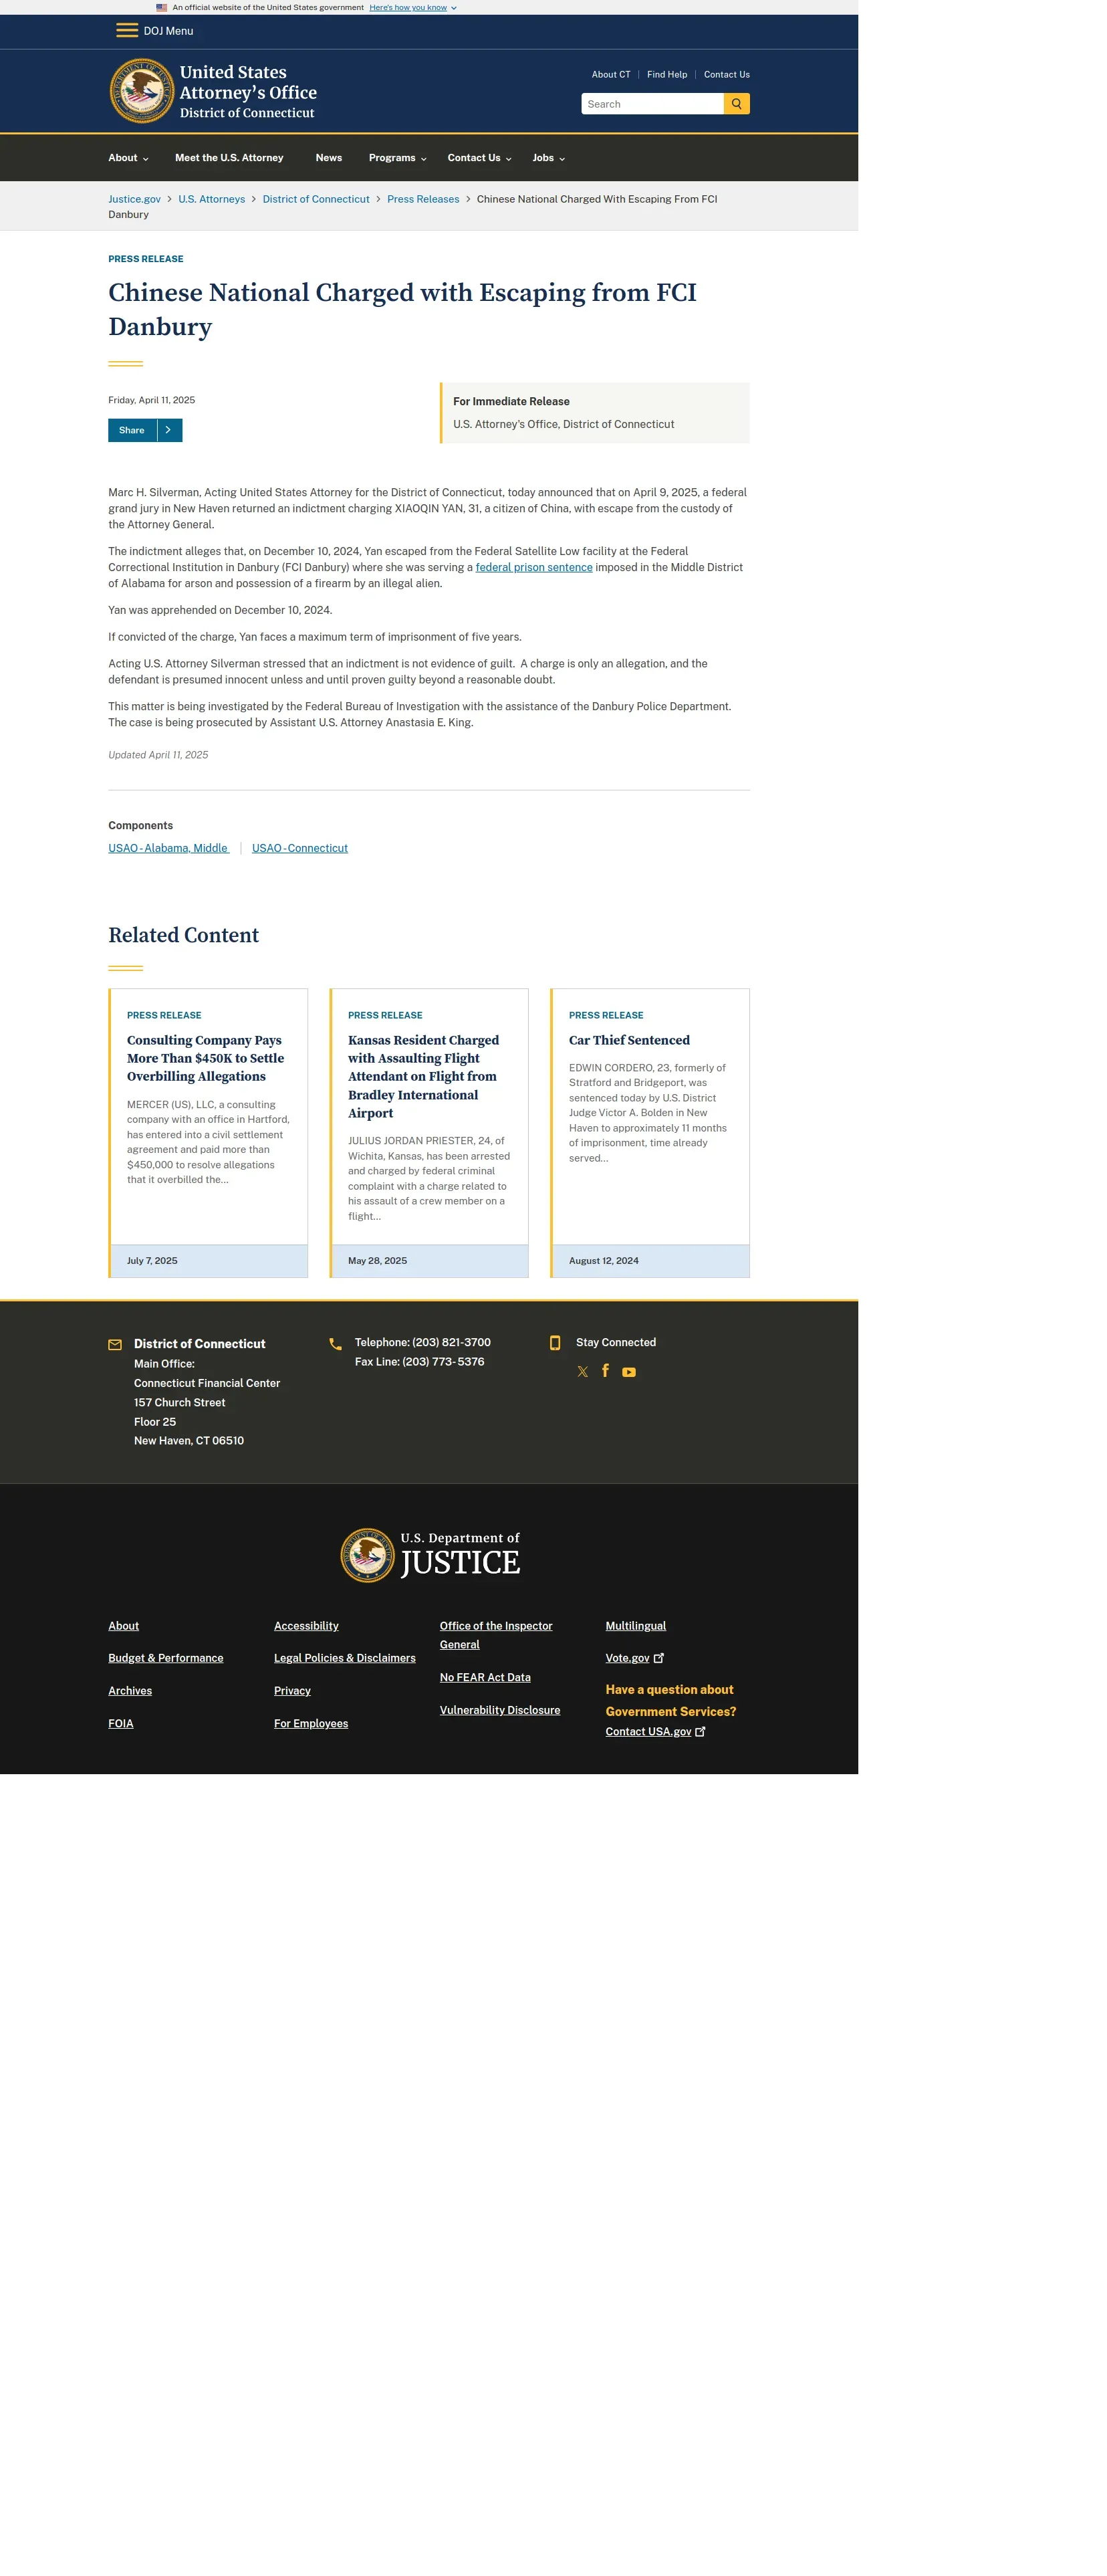
Task: Go to U.S. Attorneys breadcrumb
Action: (212, 199)
